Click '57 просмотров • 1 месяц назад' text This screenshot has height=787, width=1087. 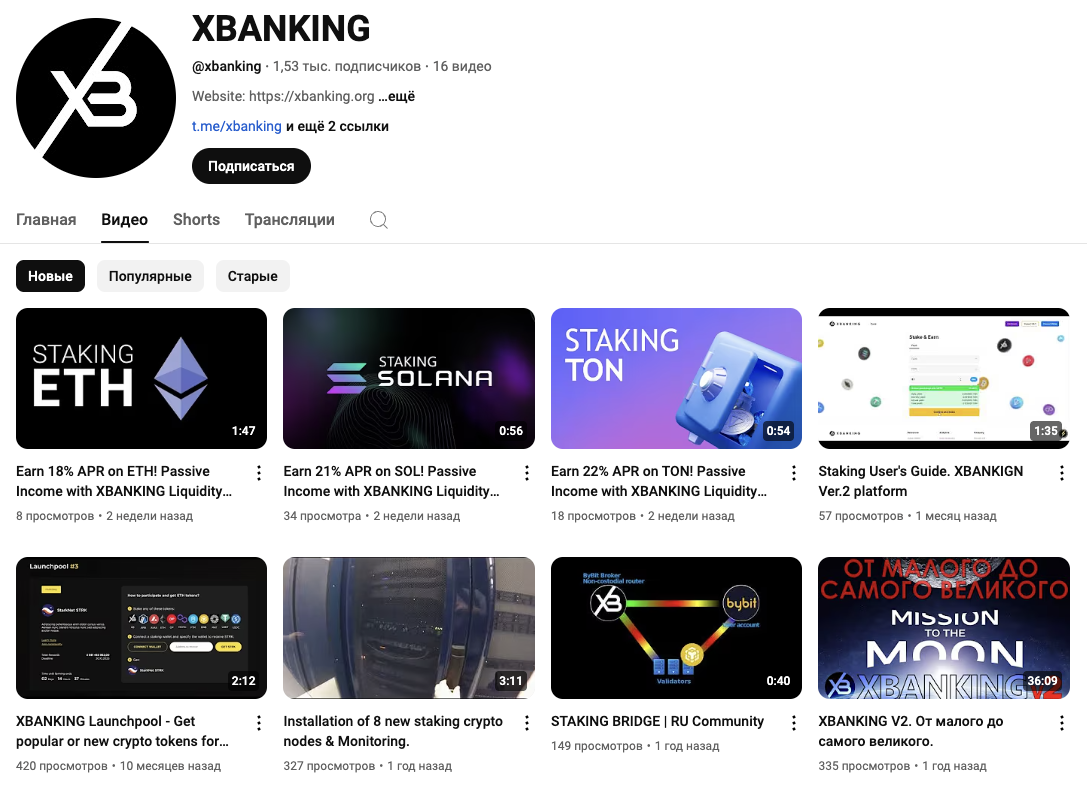(x=907, y=516)
